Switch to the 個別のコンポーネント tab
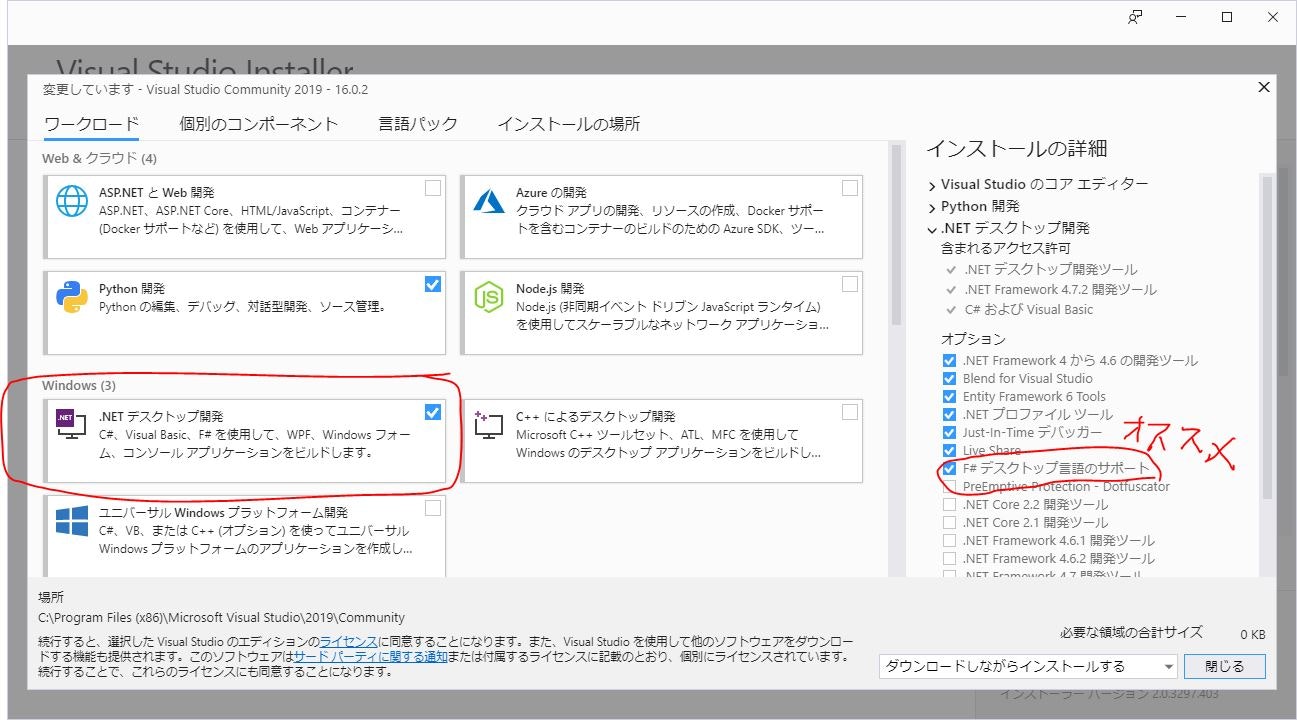 click(x=259, y=124)
